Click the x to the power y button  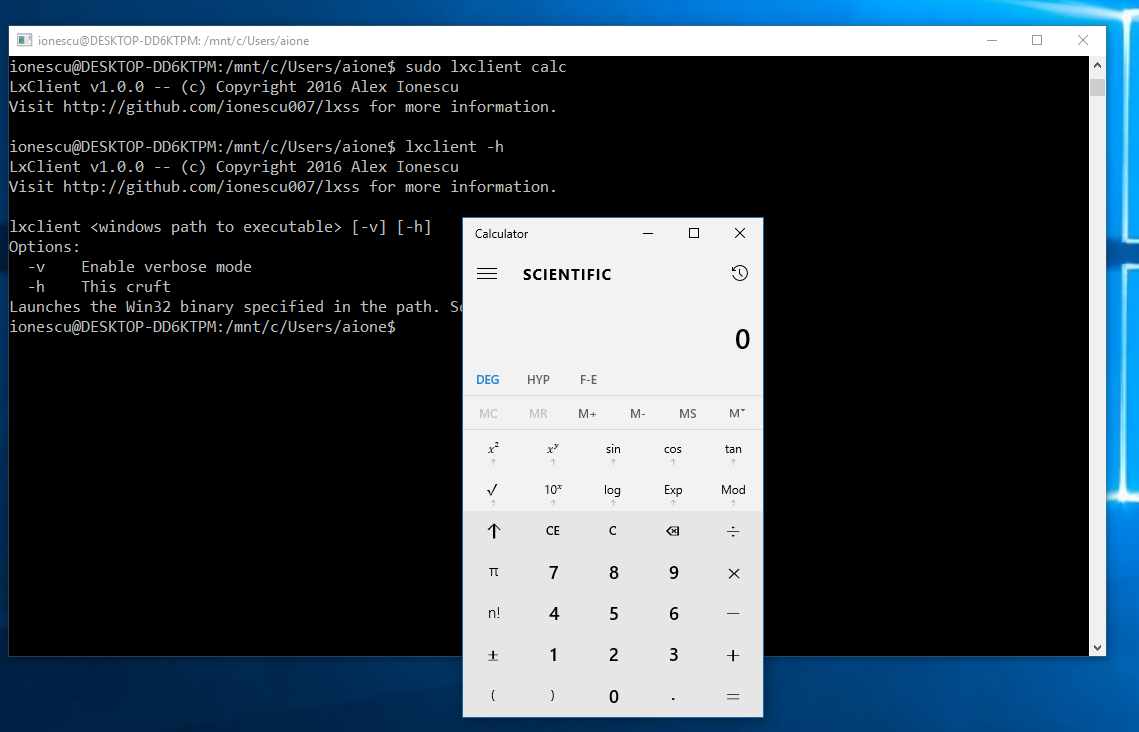553,450
